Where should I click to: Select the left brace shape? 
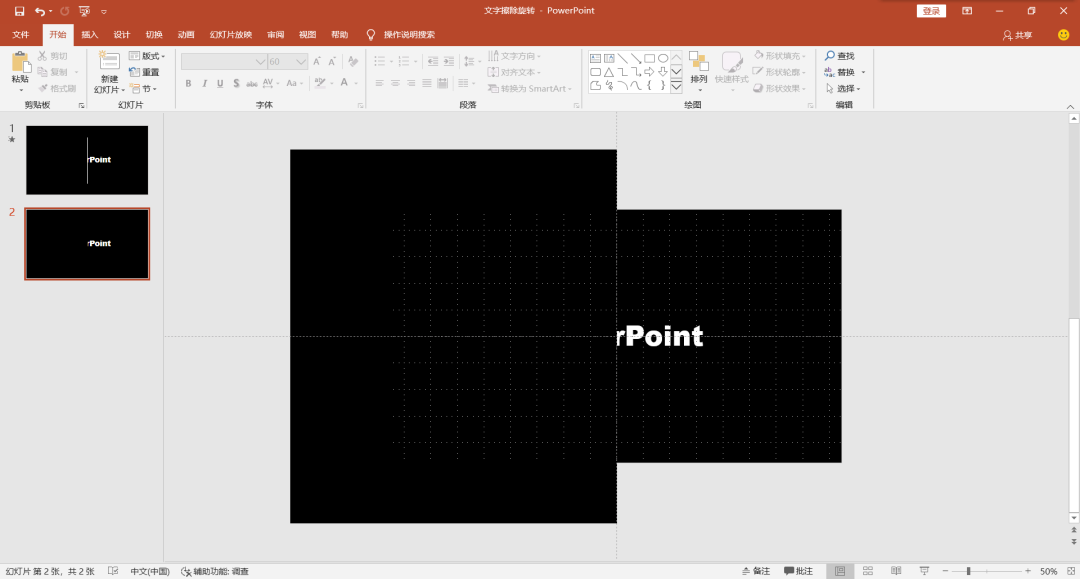pyautogui.click(x=650, y=85)
